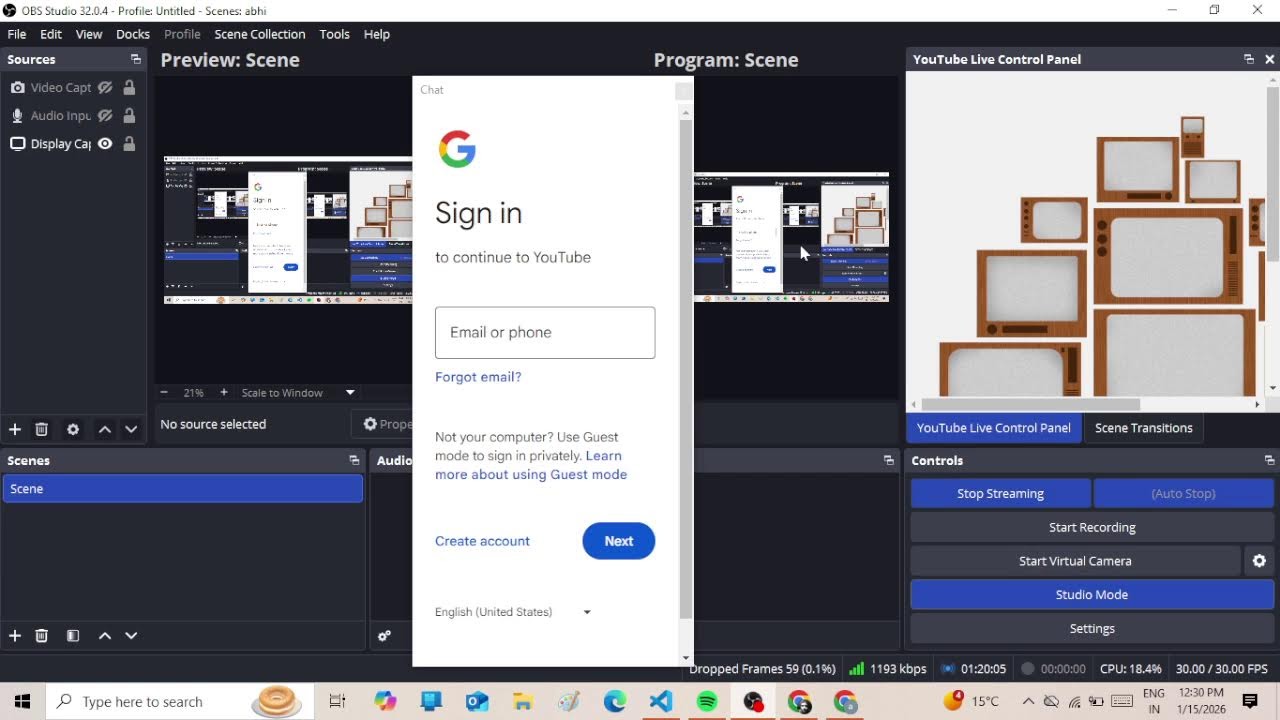Open Visual Studio Code from taskbar

tap(661, 702)
